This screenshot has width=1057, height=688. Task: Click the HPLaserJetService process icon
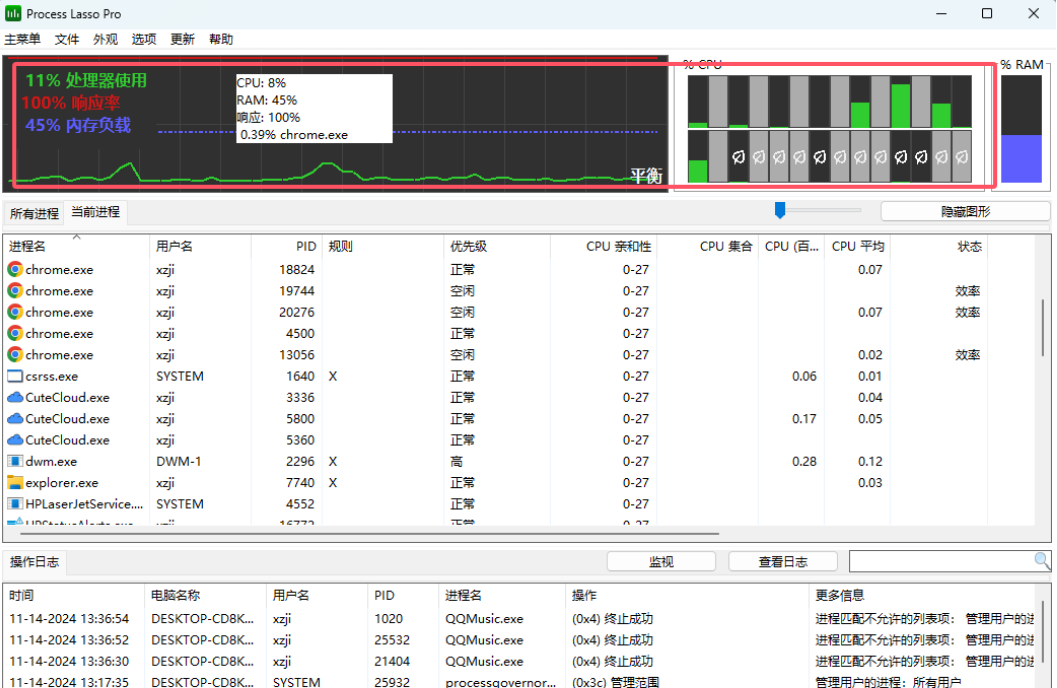tap(15, 504)
